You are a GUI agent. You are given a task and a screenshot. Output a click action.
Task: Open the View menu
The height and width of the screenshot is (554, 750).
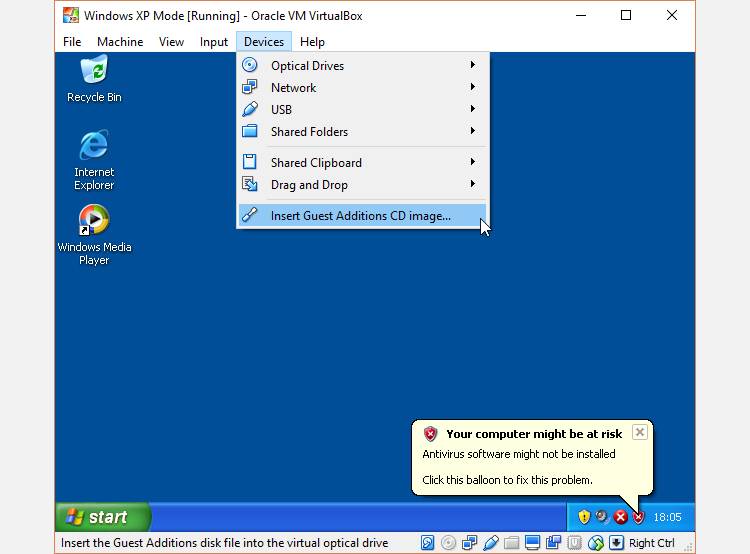point(171,42)
